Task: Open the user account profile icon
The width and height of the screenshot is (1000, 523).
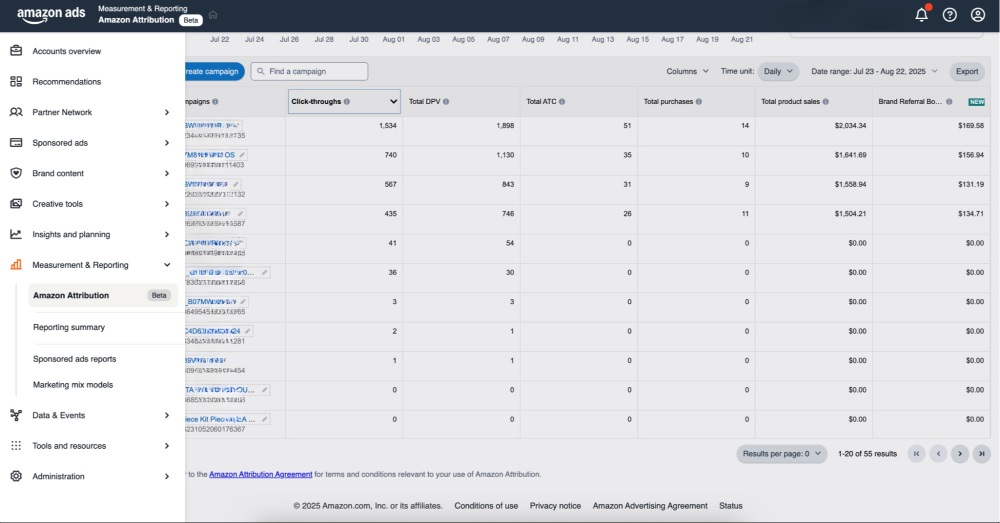Action: [x=978, y=15]
